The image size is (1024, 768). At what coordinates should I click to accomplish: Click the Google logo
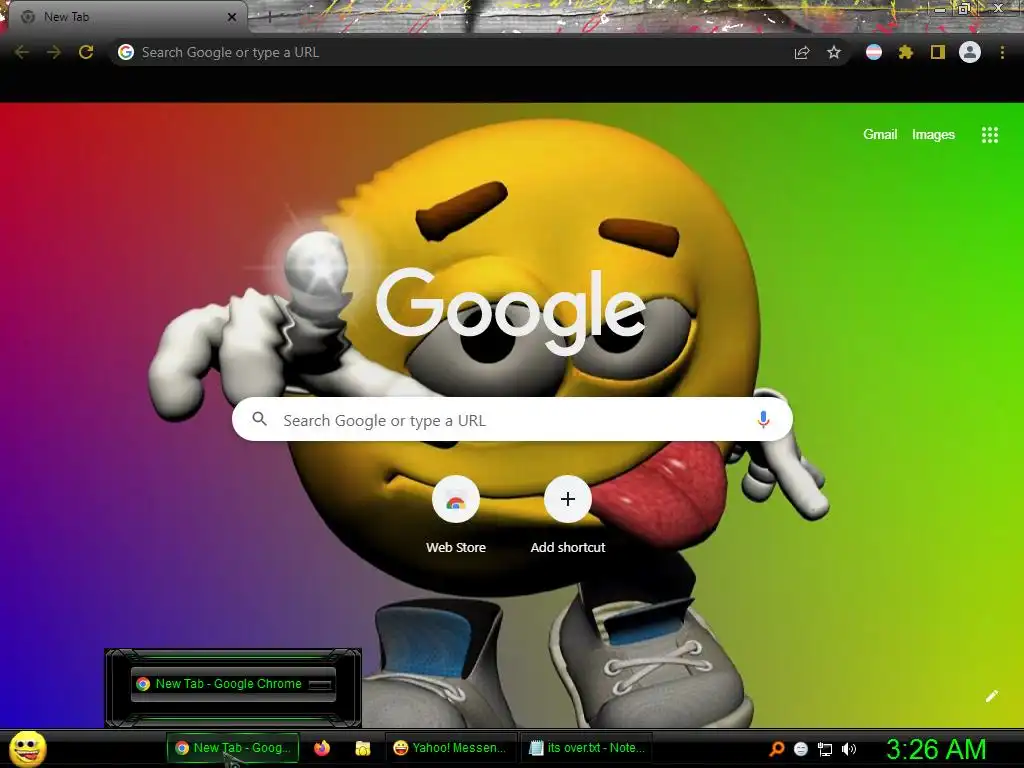(x=511, y=310)
